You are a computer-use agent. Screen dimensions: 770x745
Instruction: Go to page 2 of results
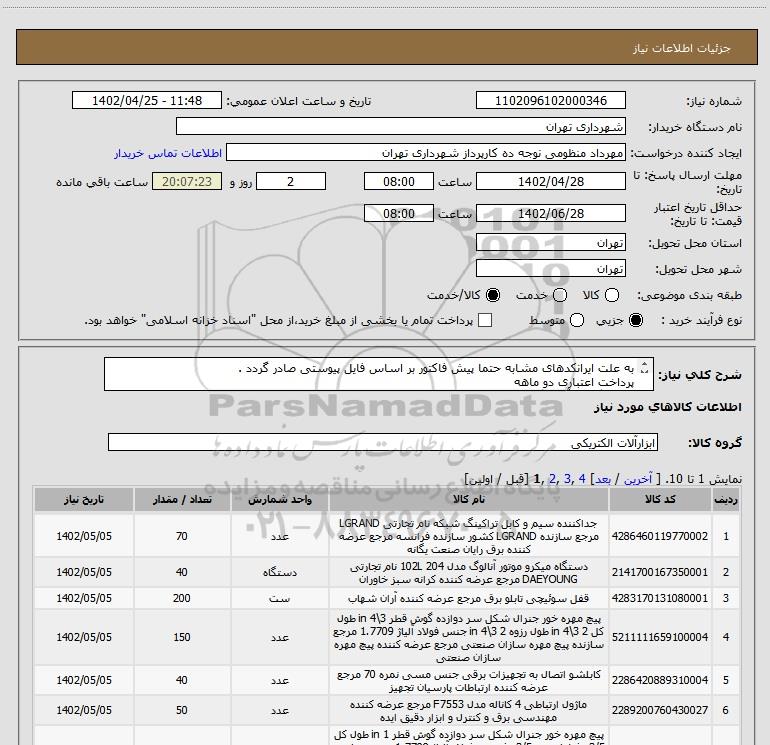(x=552, y=478)
